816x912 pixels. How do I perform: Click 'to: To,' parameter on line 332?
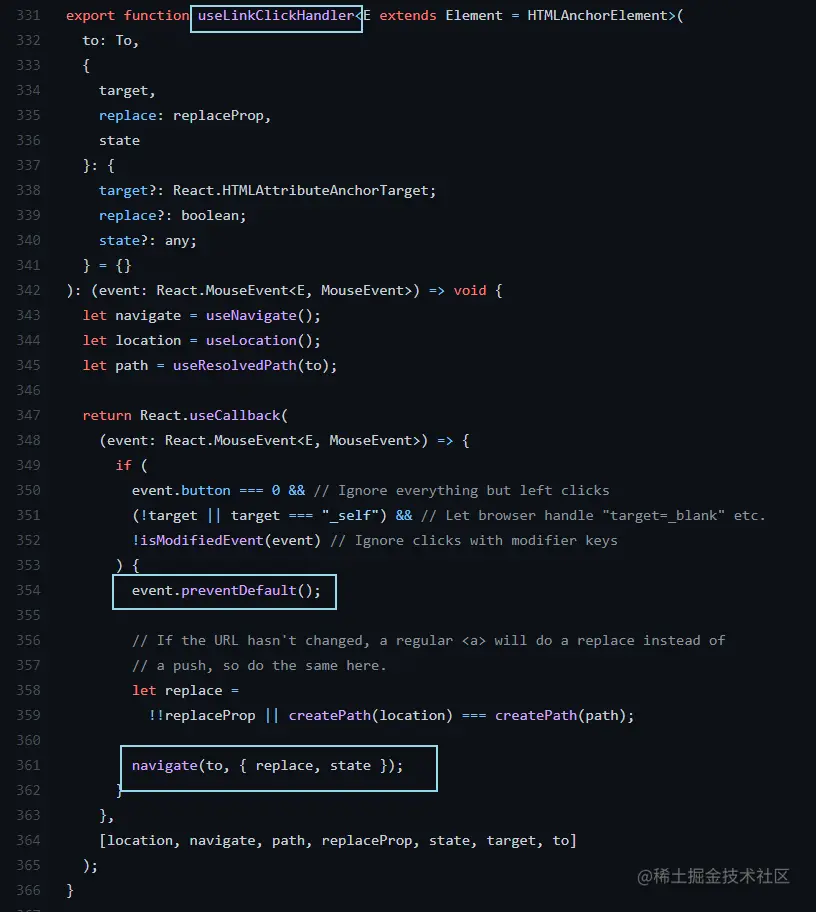coord(111,41)
